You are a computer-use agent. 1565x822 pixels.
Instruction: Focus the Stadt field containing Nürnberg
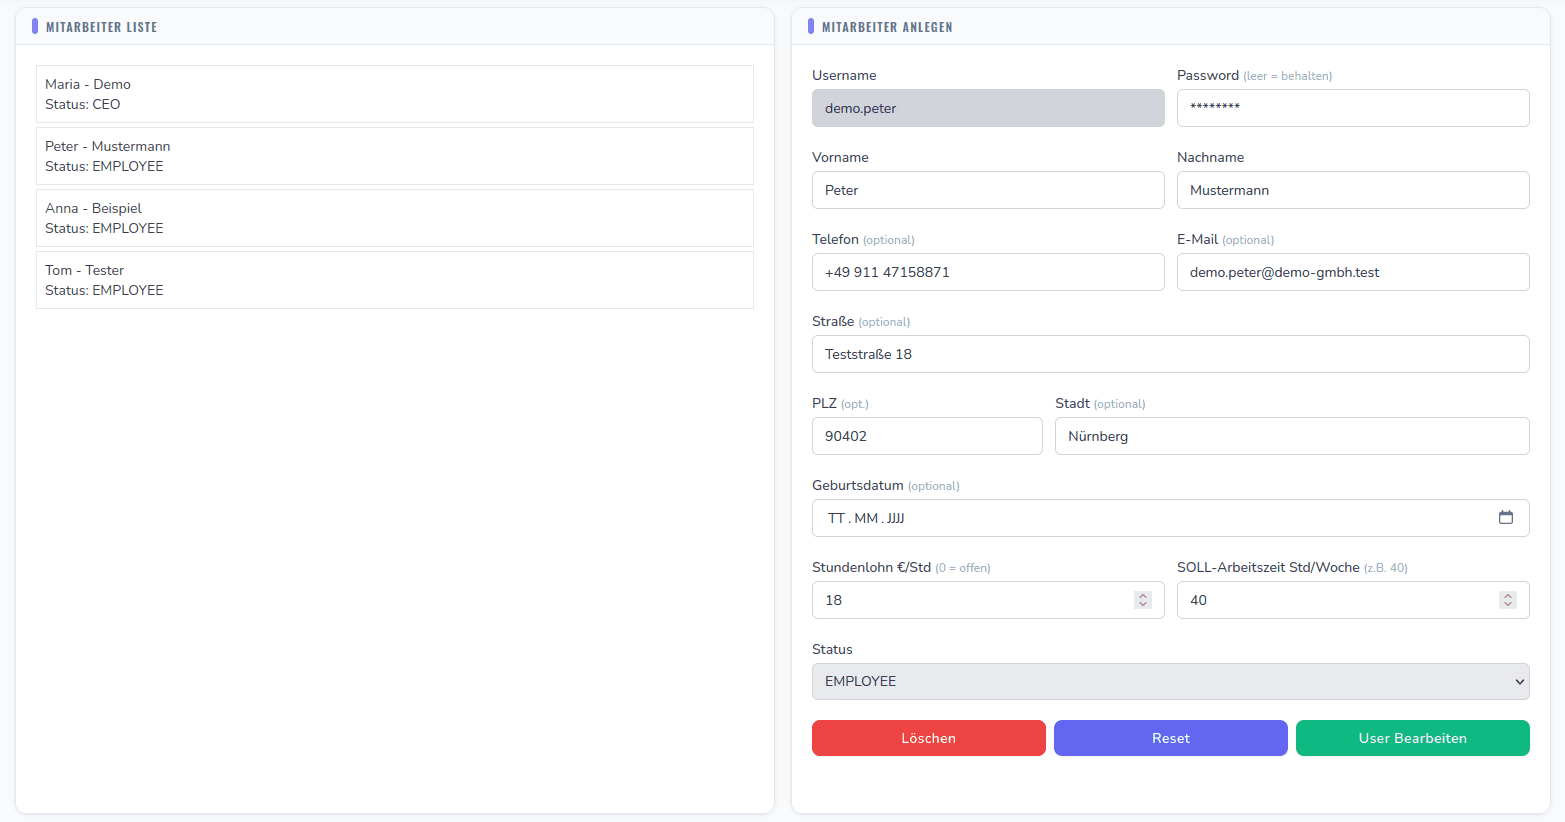pyautogui.click(x=1292, y=436)
